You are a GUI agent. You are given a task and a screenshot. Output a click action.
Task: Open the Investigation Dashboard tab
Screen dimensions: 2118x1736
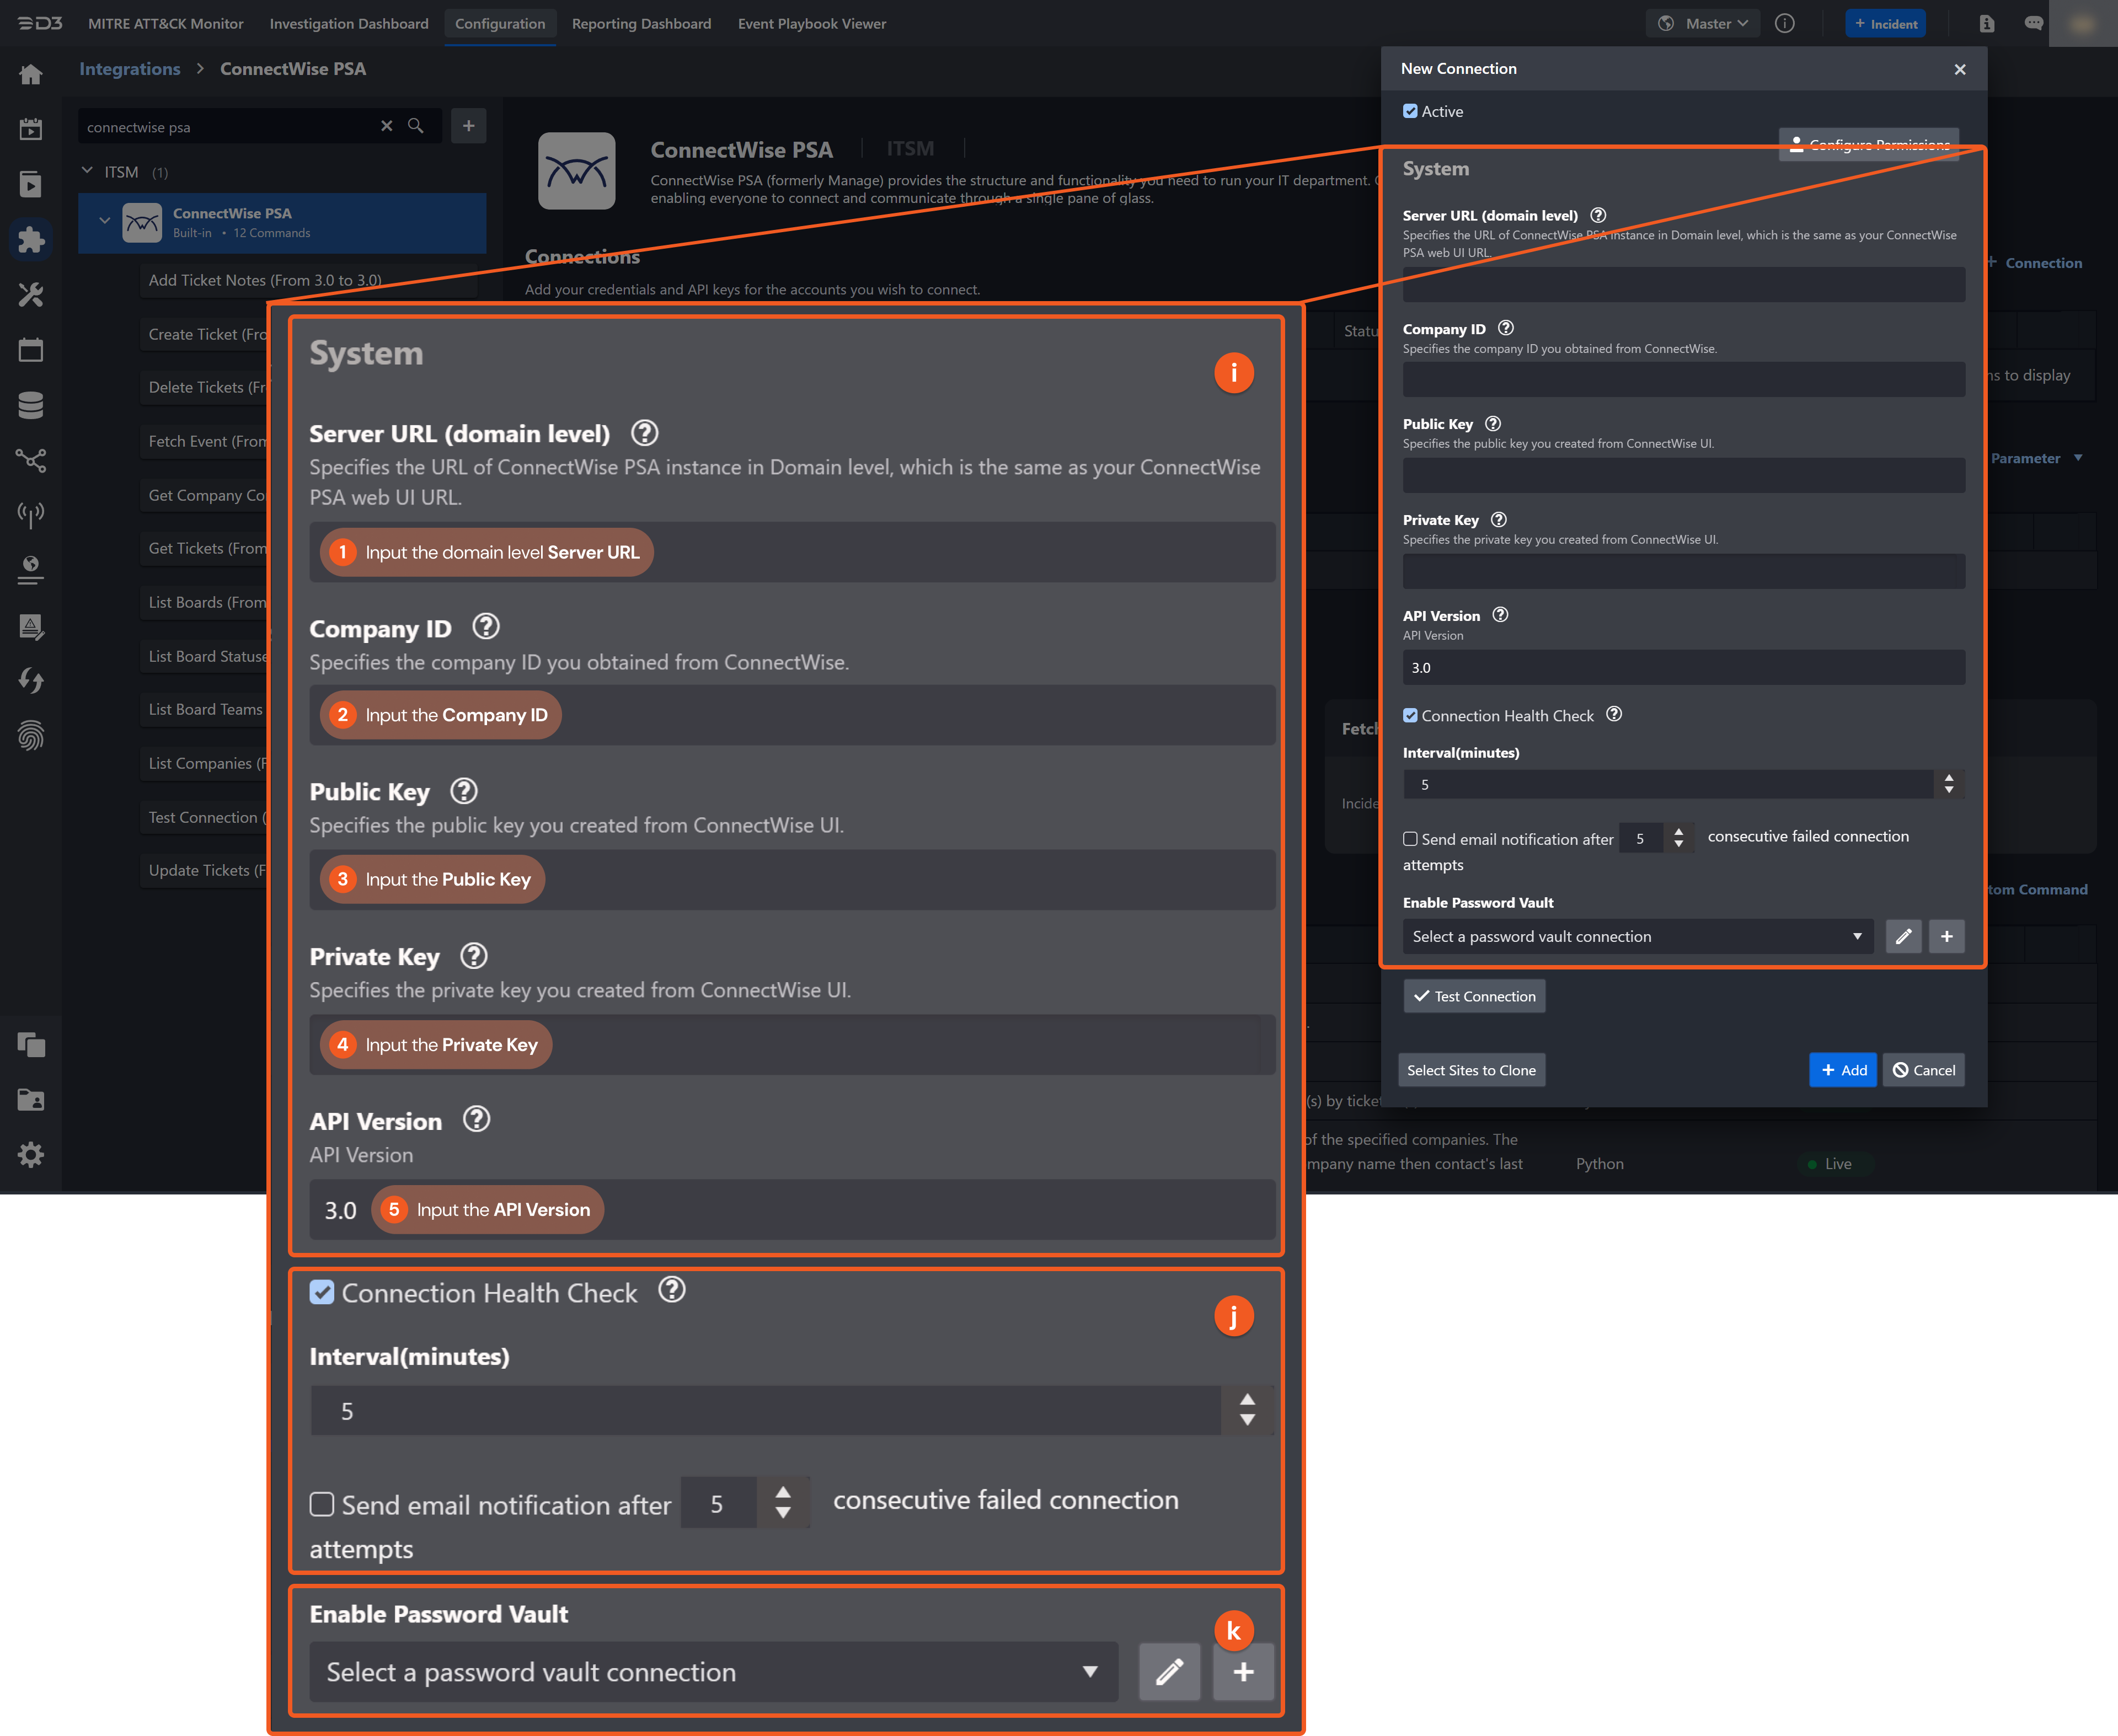pos(348,23)
